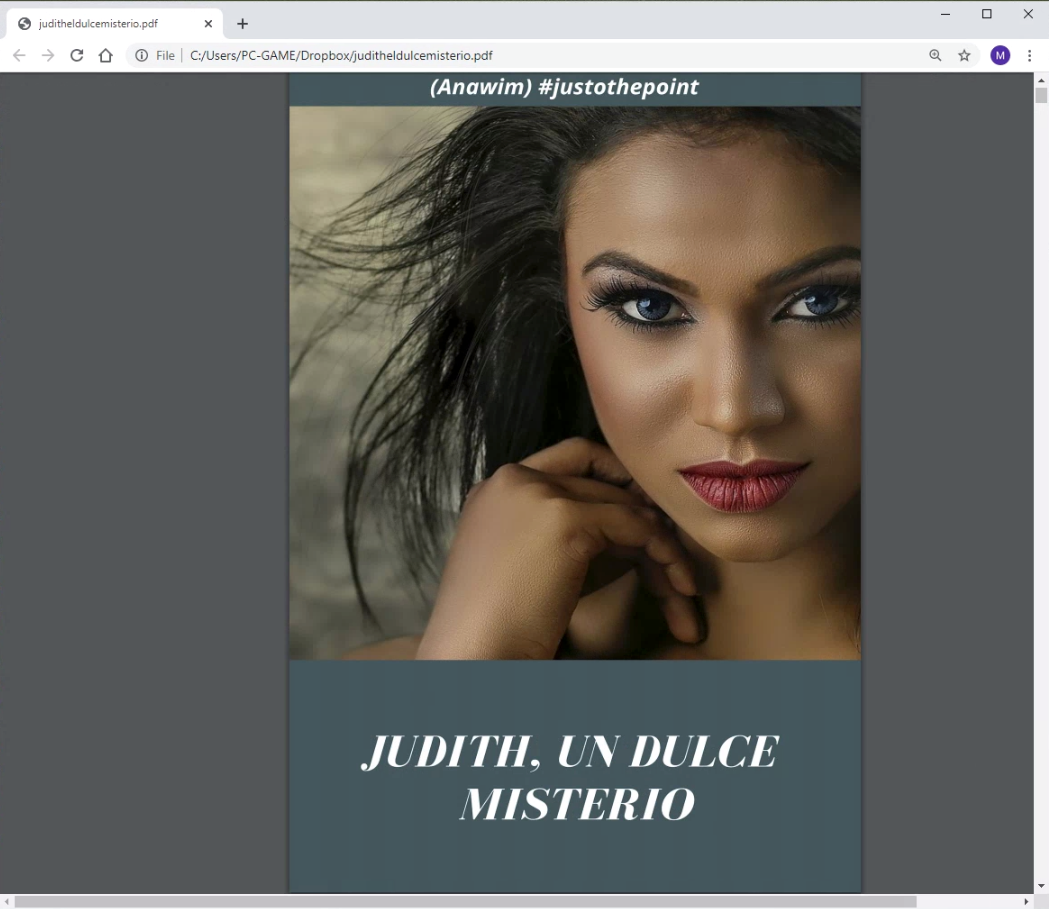1049x909 pixels.
Task: Open Chrome's three-dot menu
Action: click(1030, 56)
